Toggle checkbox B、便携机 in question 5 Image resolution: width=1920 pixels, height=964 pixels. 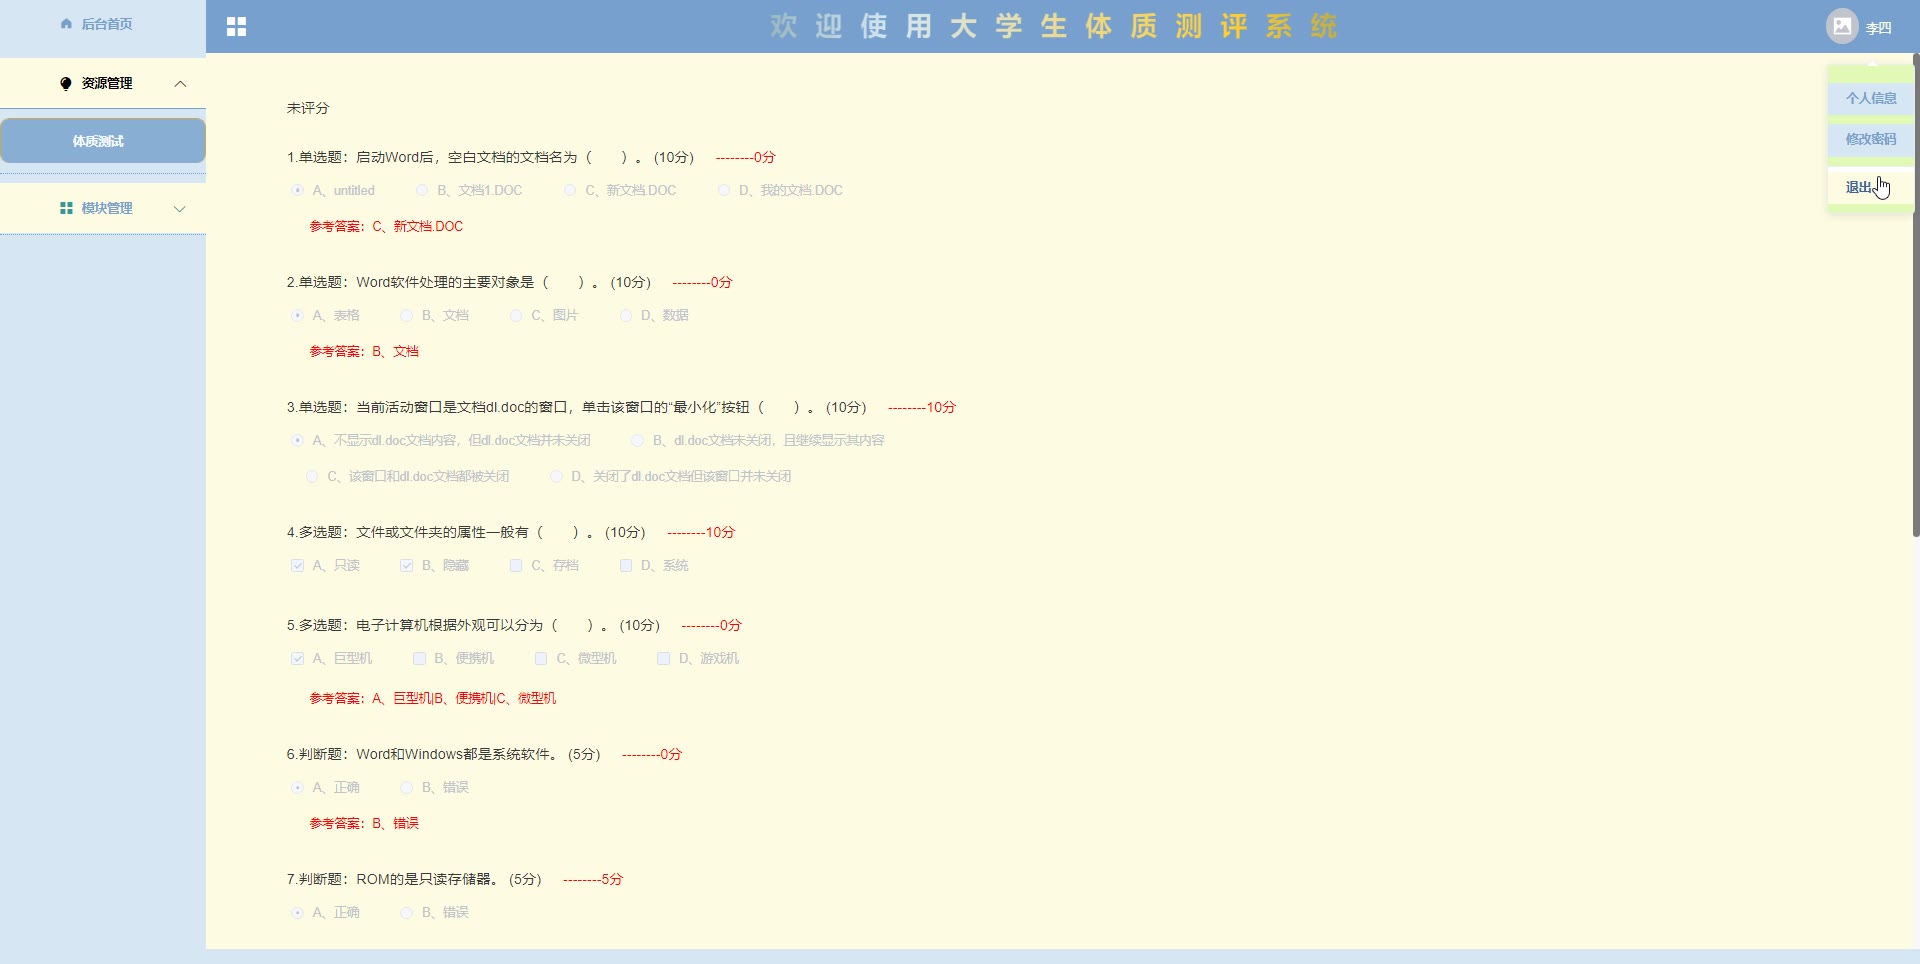point(420,658)
